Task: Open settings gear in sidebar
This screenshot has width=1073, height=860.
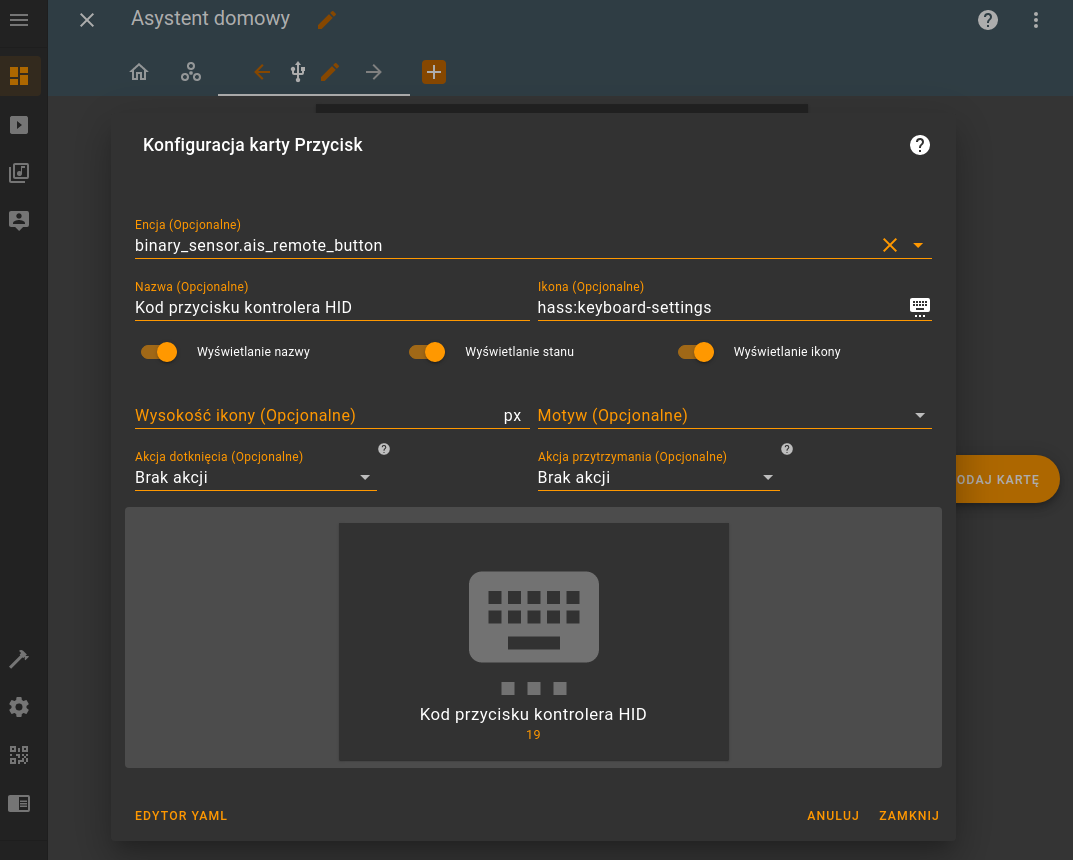Action: (x=19, y=707)
